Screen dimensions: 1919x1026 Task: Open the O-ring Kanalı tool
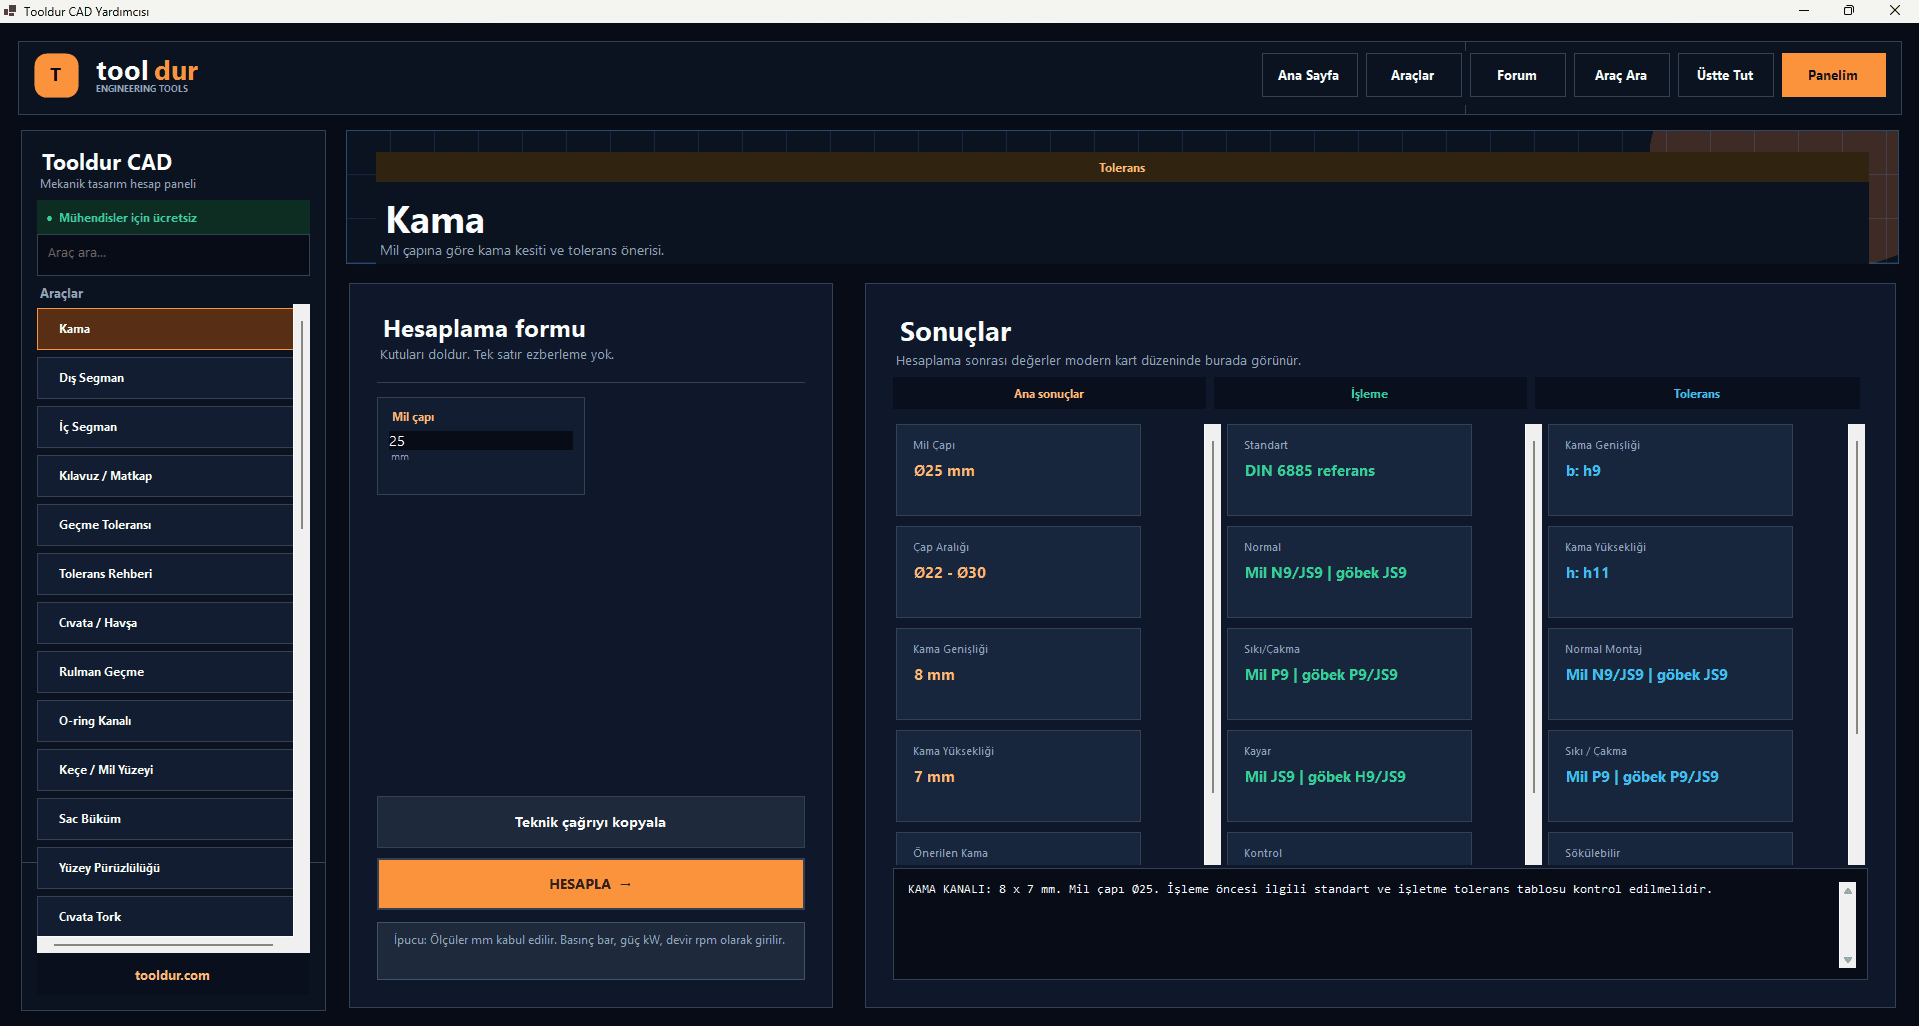coord(165,721)
